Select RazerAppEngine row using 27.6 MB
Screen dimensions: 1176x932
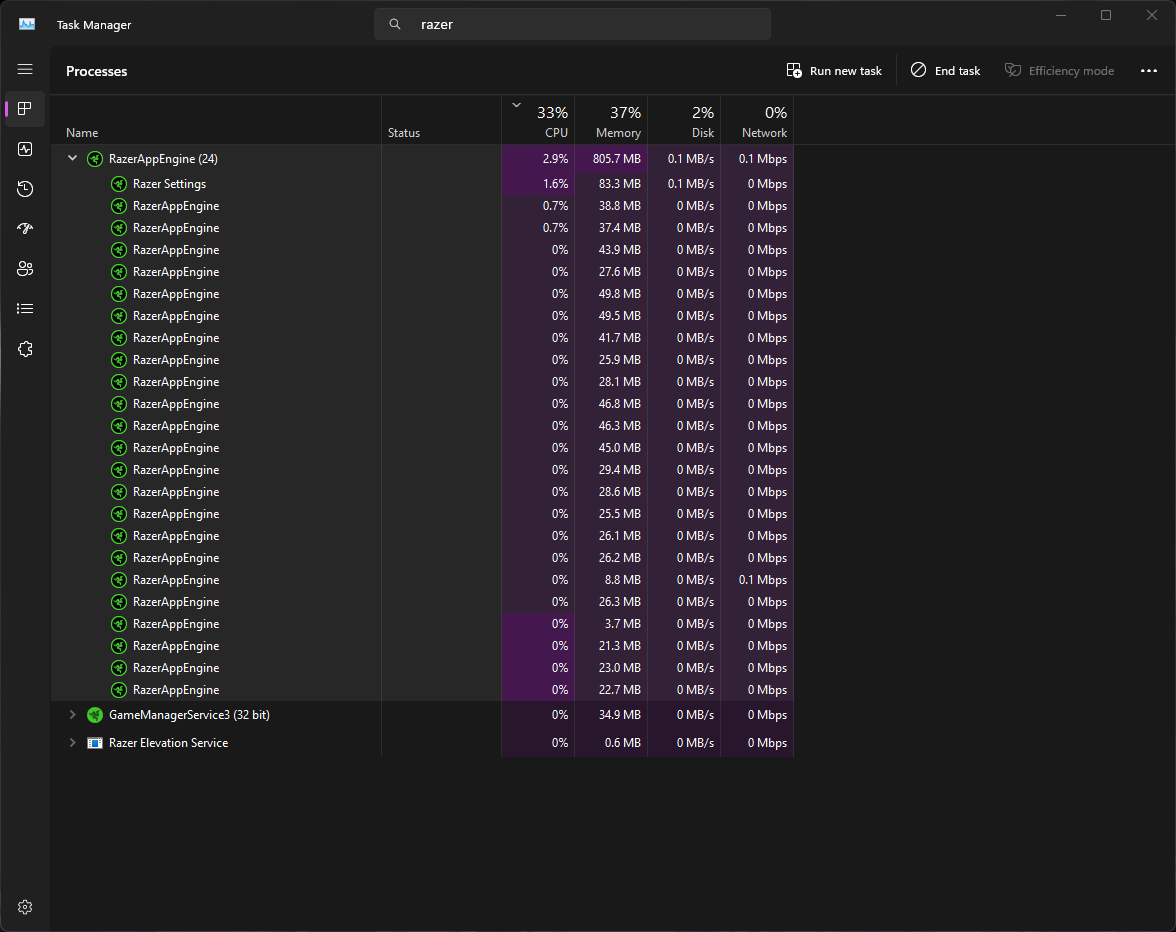click(x=422, y=271)
